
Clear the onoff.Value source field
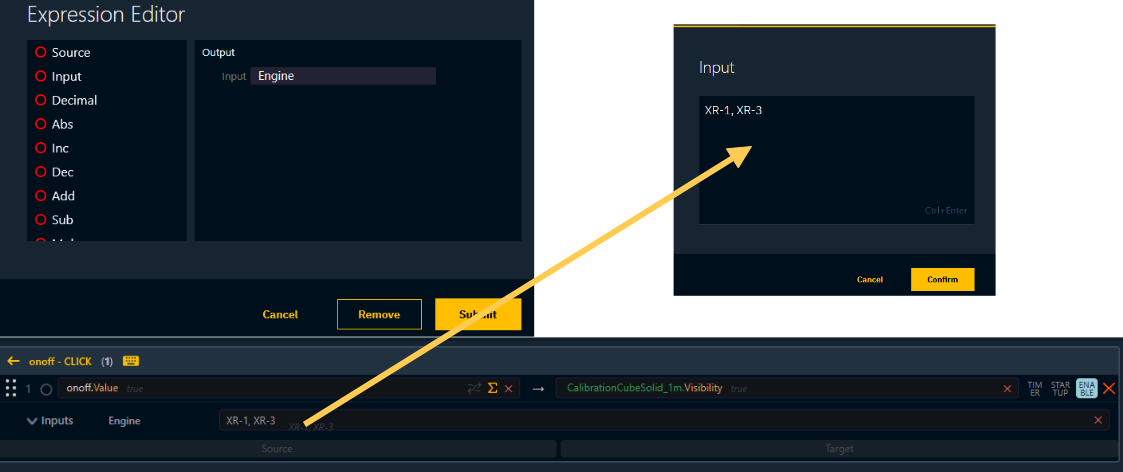click(509, 388)
